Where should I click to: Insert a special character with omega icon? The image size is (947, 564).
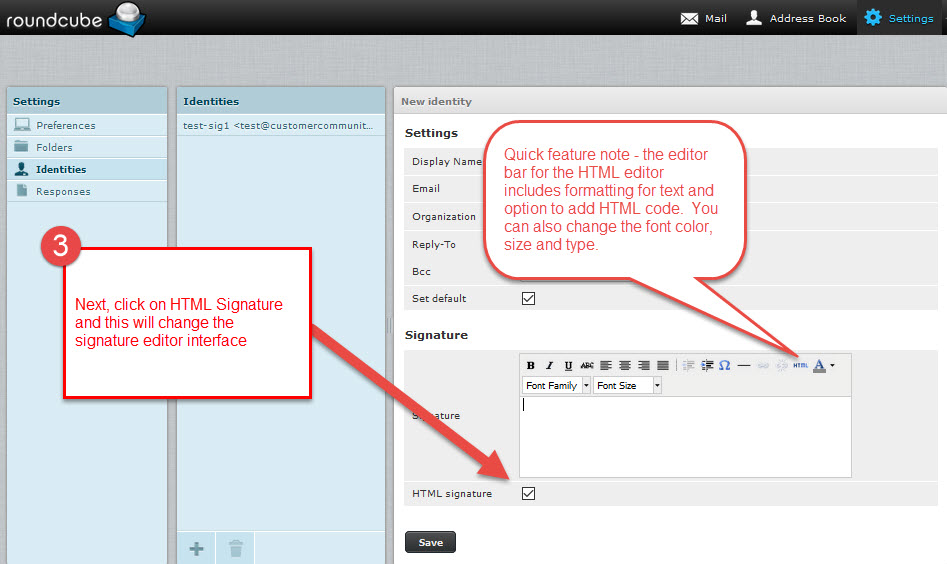pos(724,366)
